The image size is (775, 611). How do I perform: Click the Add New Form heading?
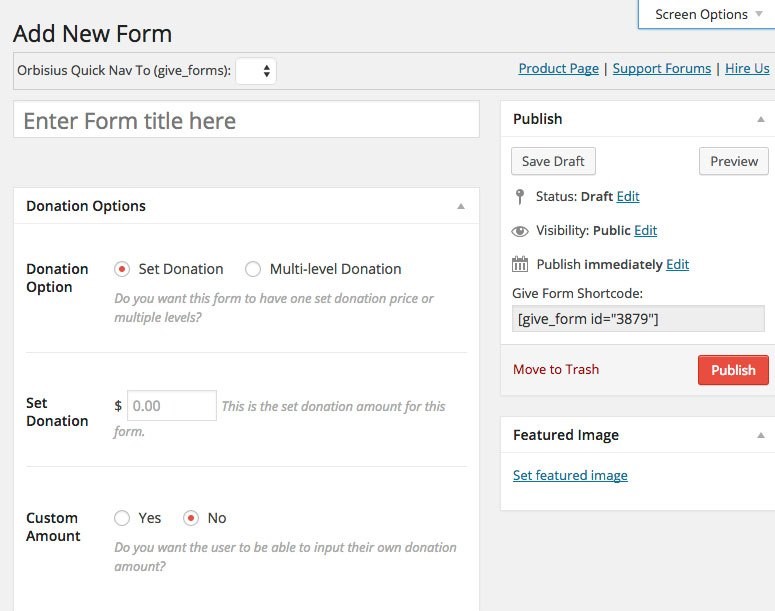[x=92, y=34]
